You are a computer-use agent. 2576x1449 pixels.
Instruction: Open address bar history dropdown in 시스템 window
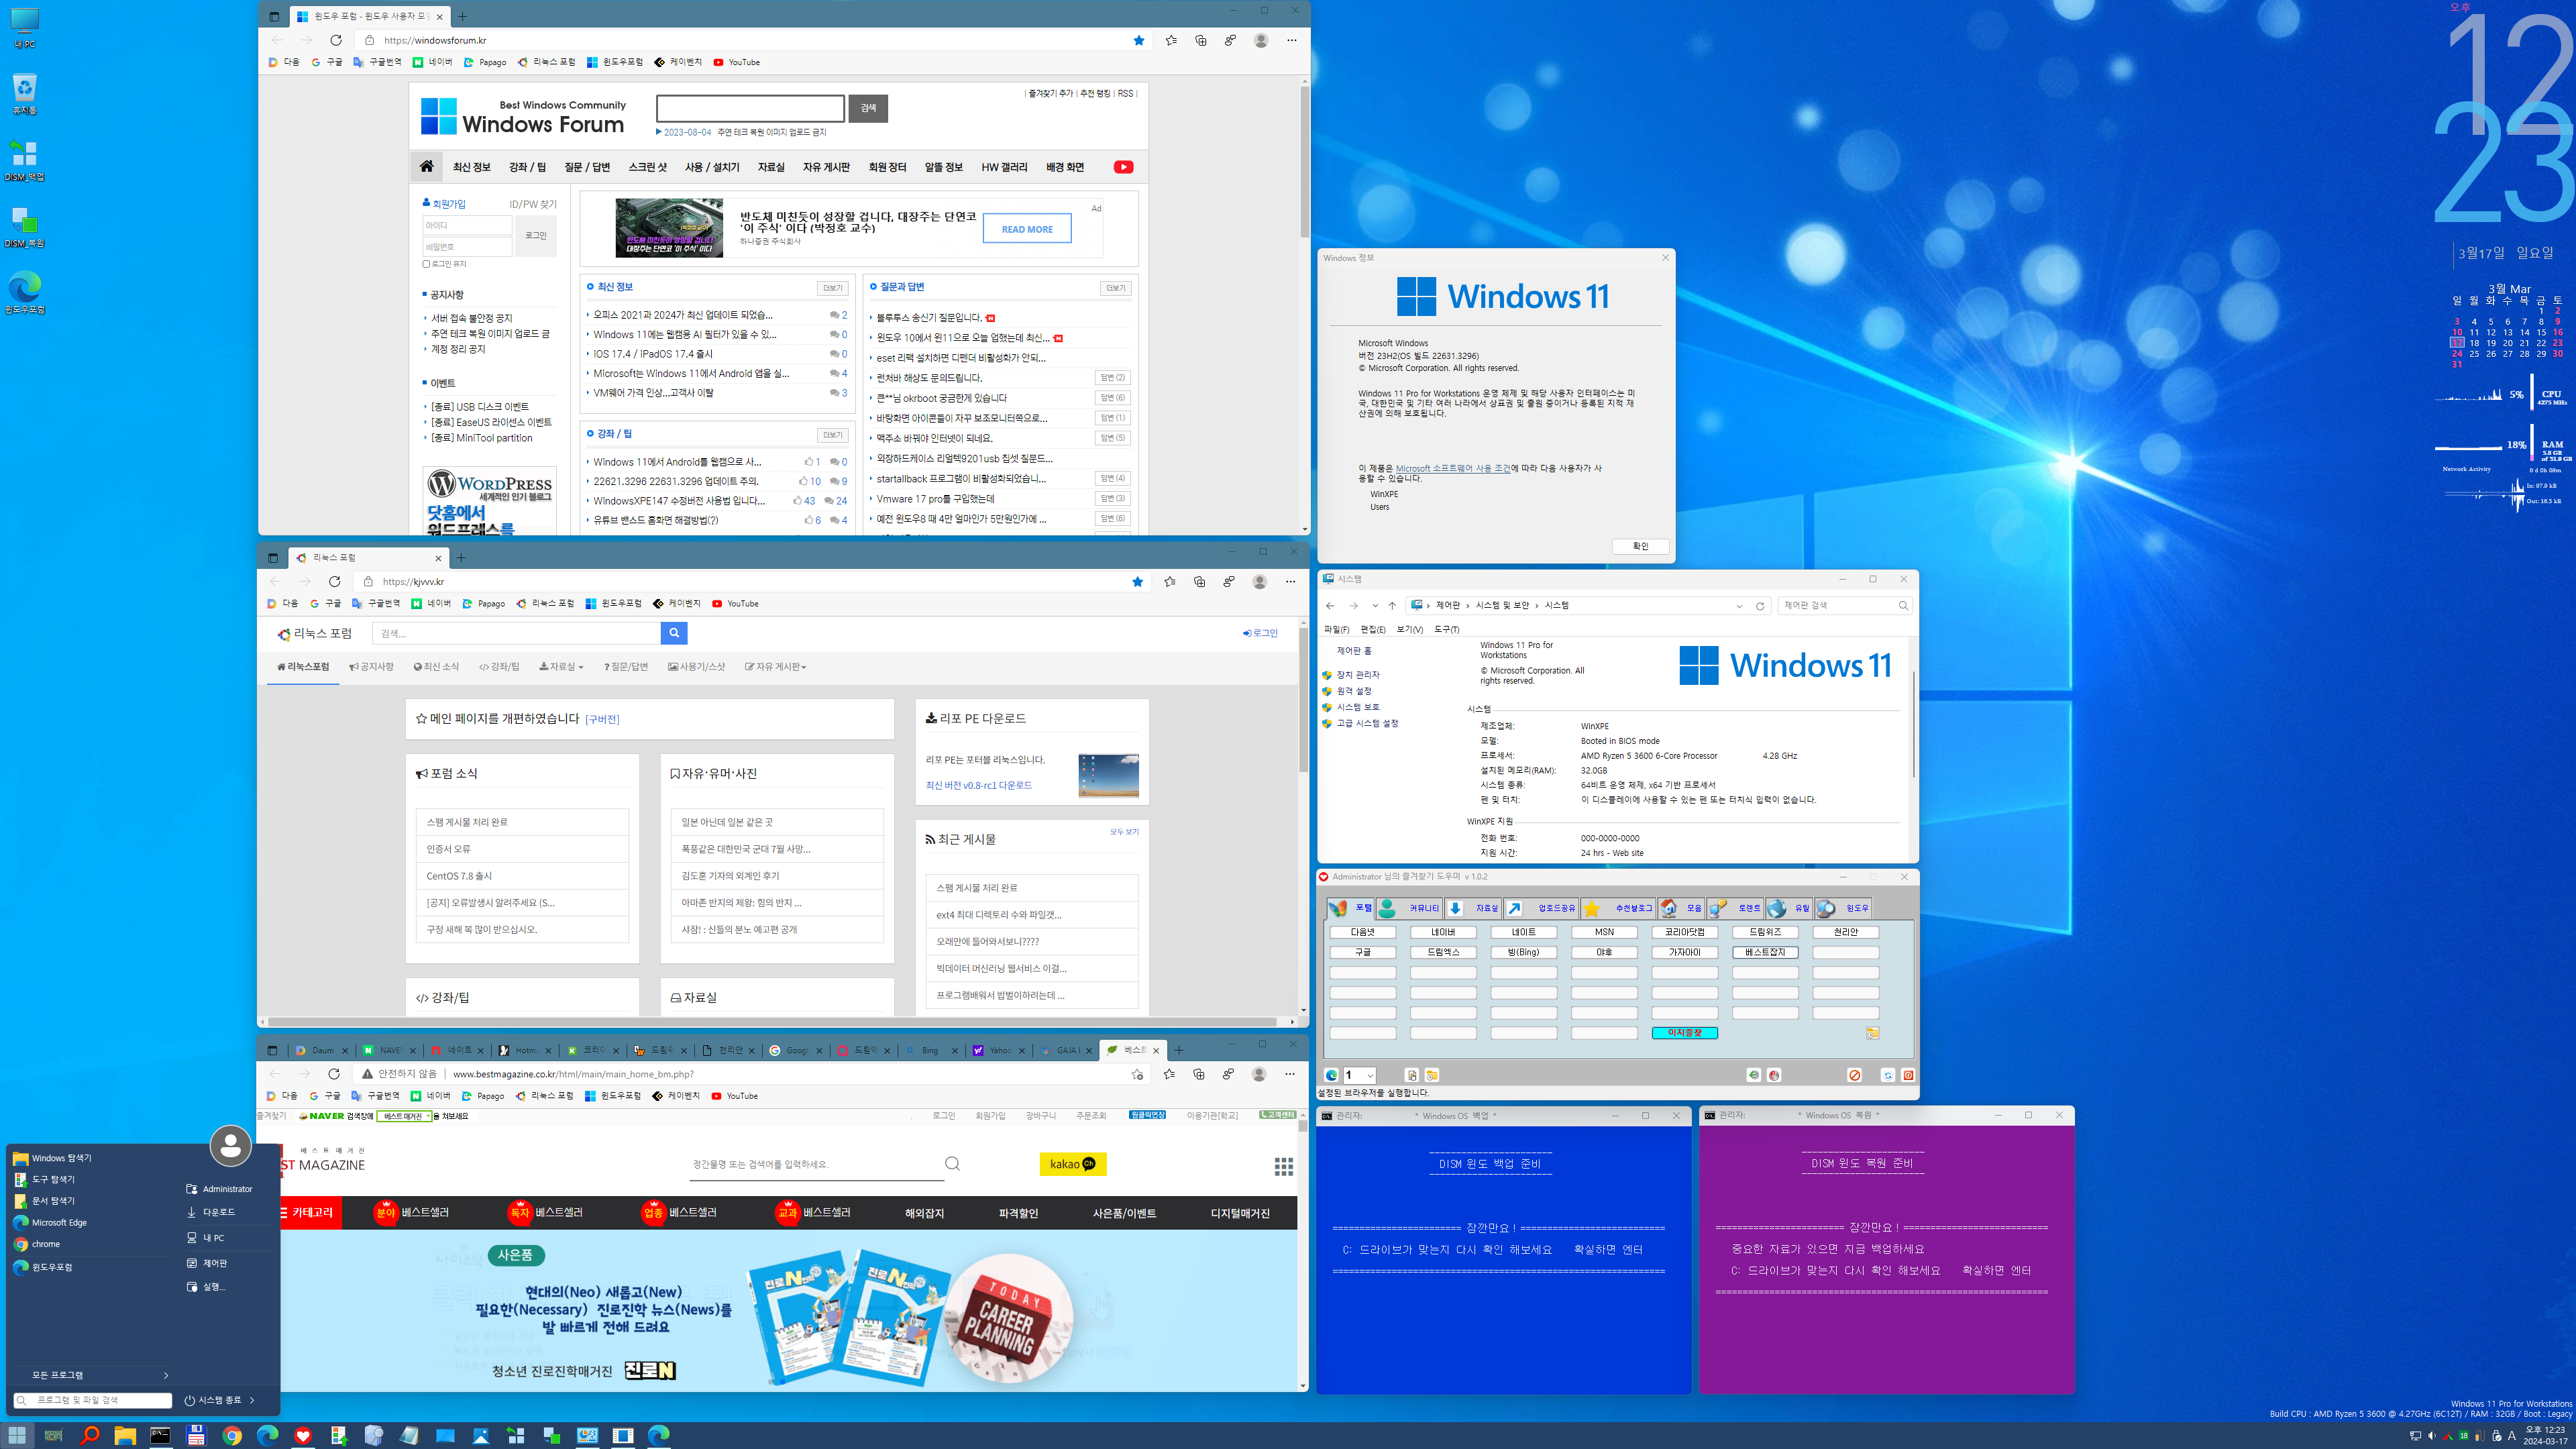click(x=1739, y=606)
